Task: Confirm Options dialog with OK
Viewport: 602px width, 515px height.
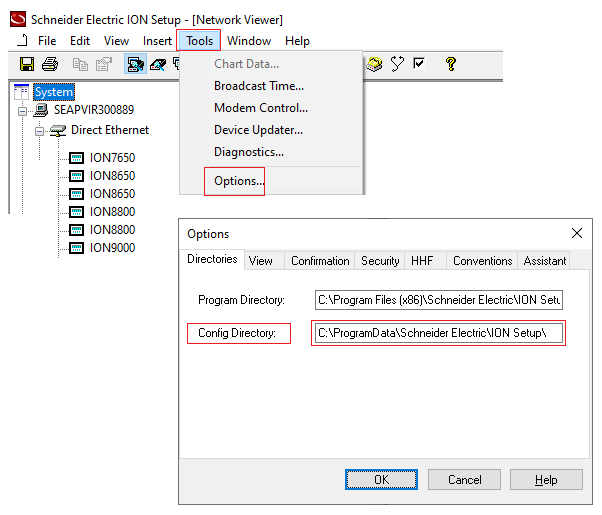Action: click(x=381, y=479)
